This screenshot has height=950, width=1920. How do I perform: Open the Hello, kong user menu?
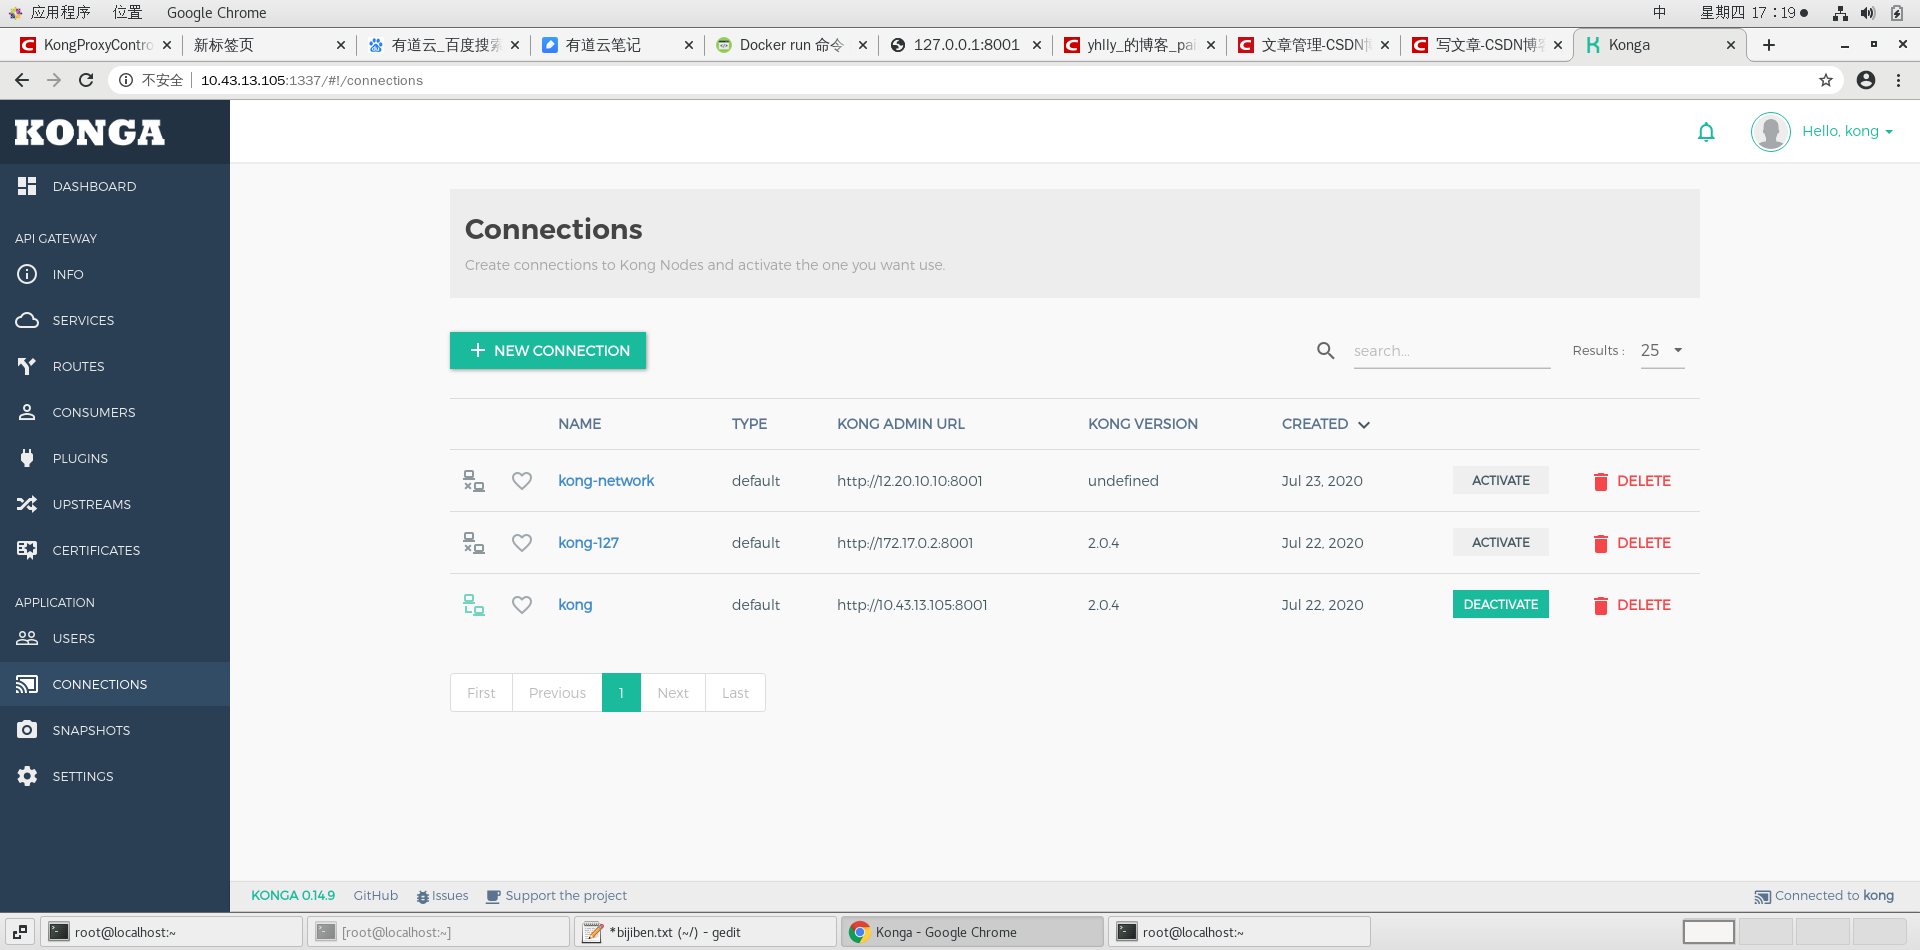(x=1846, y=131)
